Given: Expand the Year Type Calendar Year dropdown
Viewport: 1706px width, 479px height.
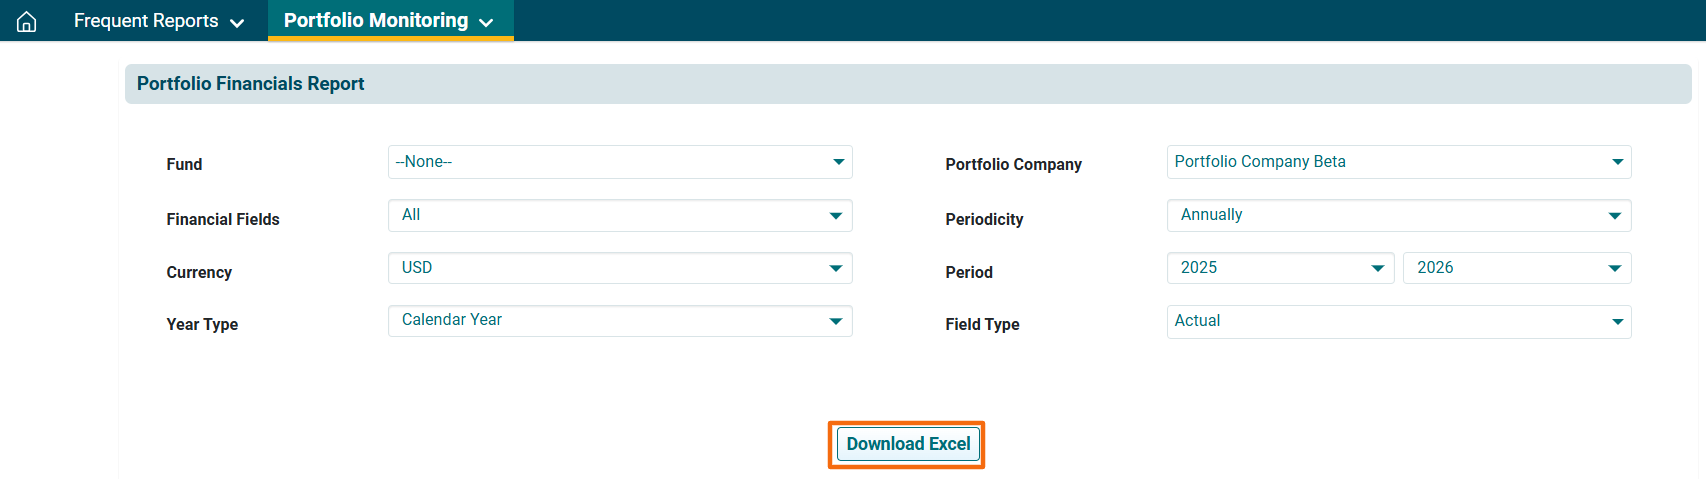Looking at the screenshot, I should (619, 320).
